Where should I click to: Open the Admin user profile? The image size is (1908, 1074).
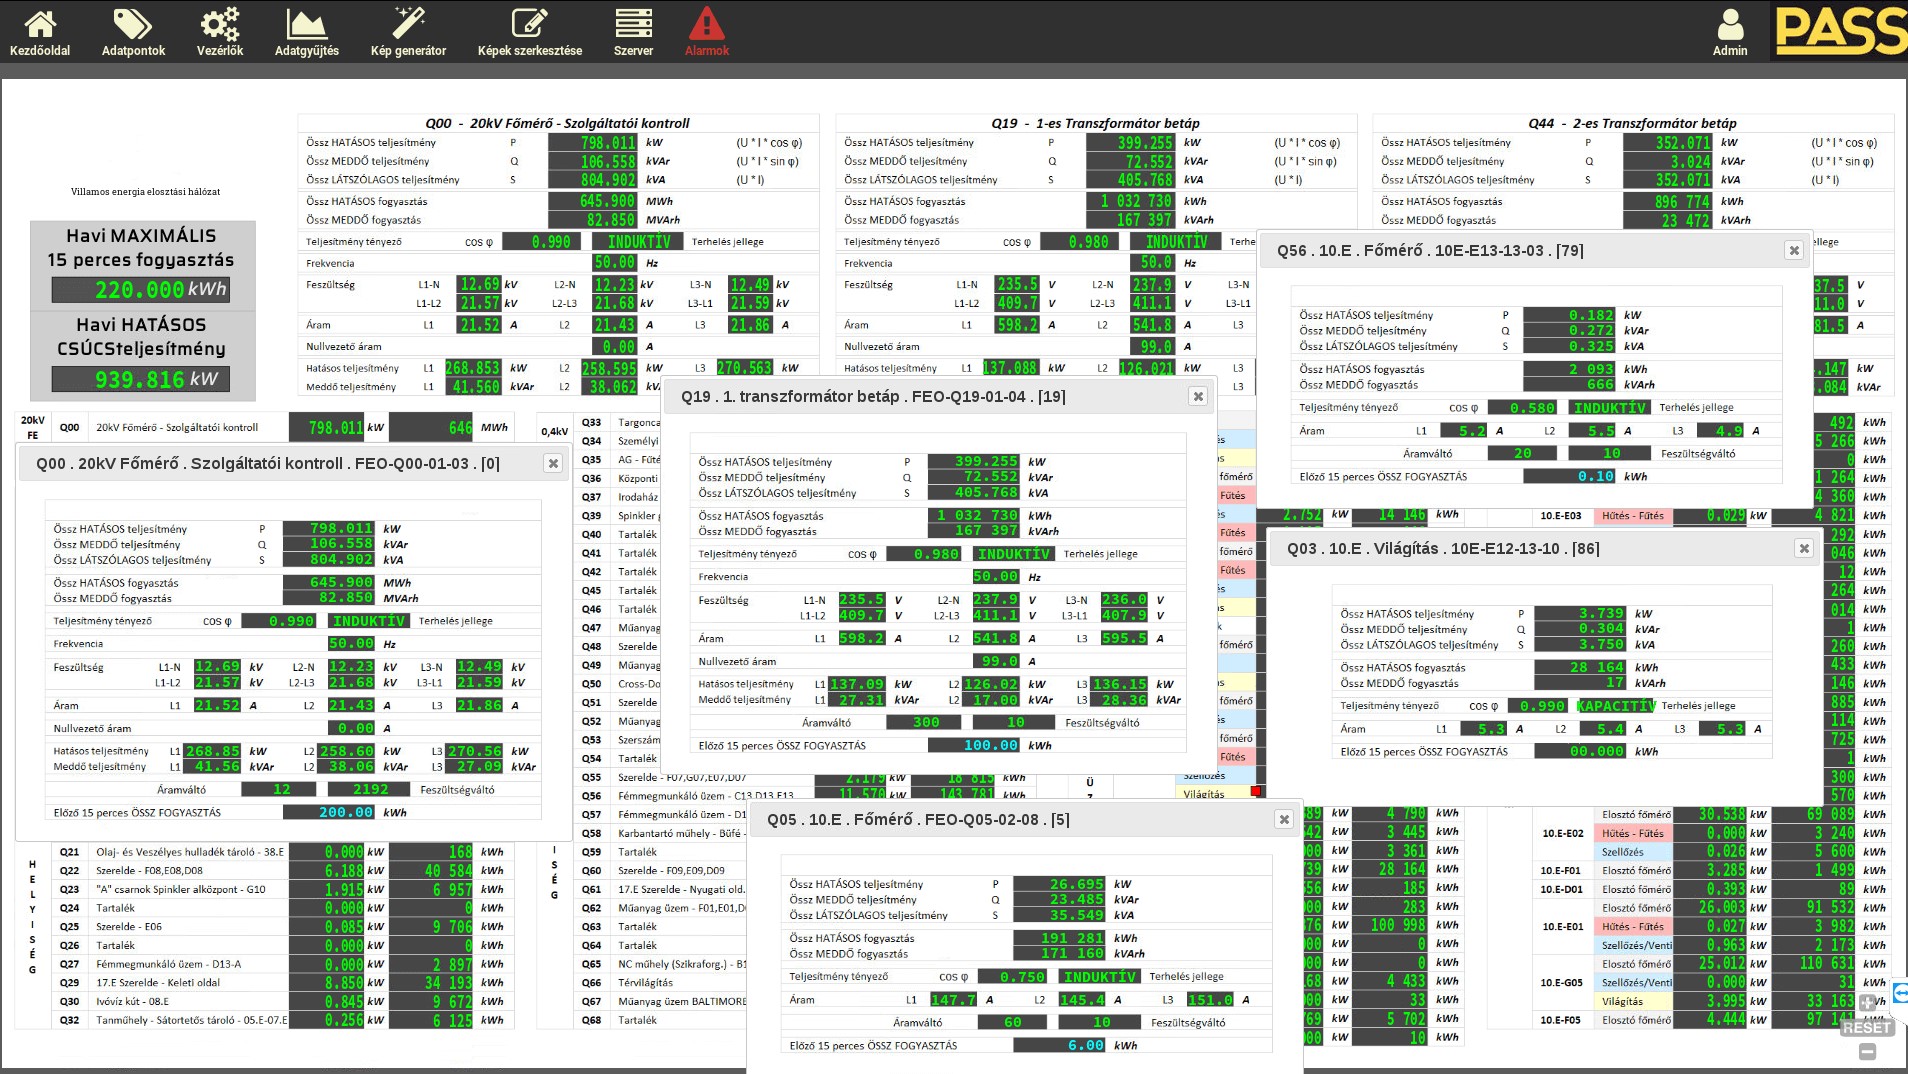1729,32
